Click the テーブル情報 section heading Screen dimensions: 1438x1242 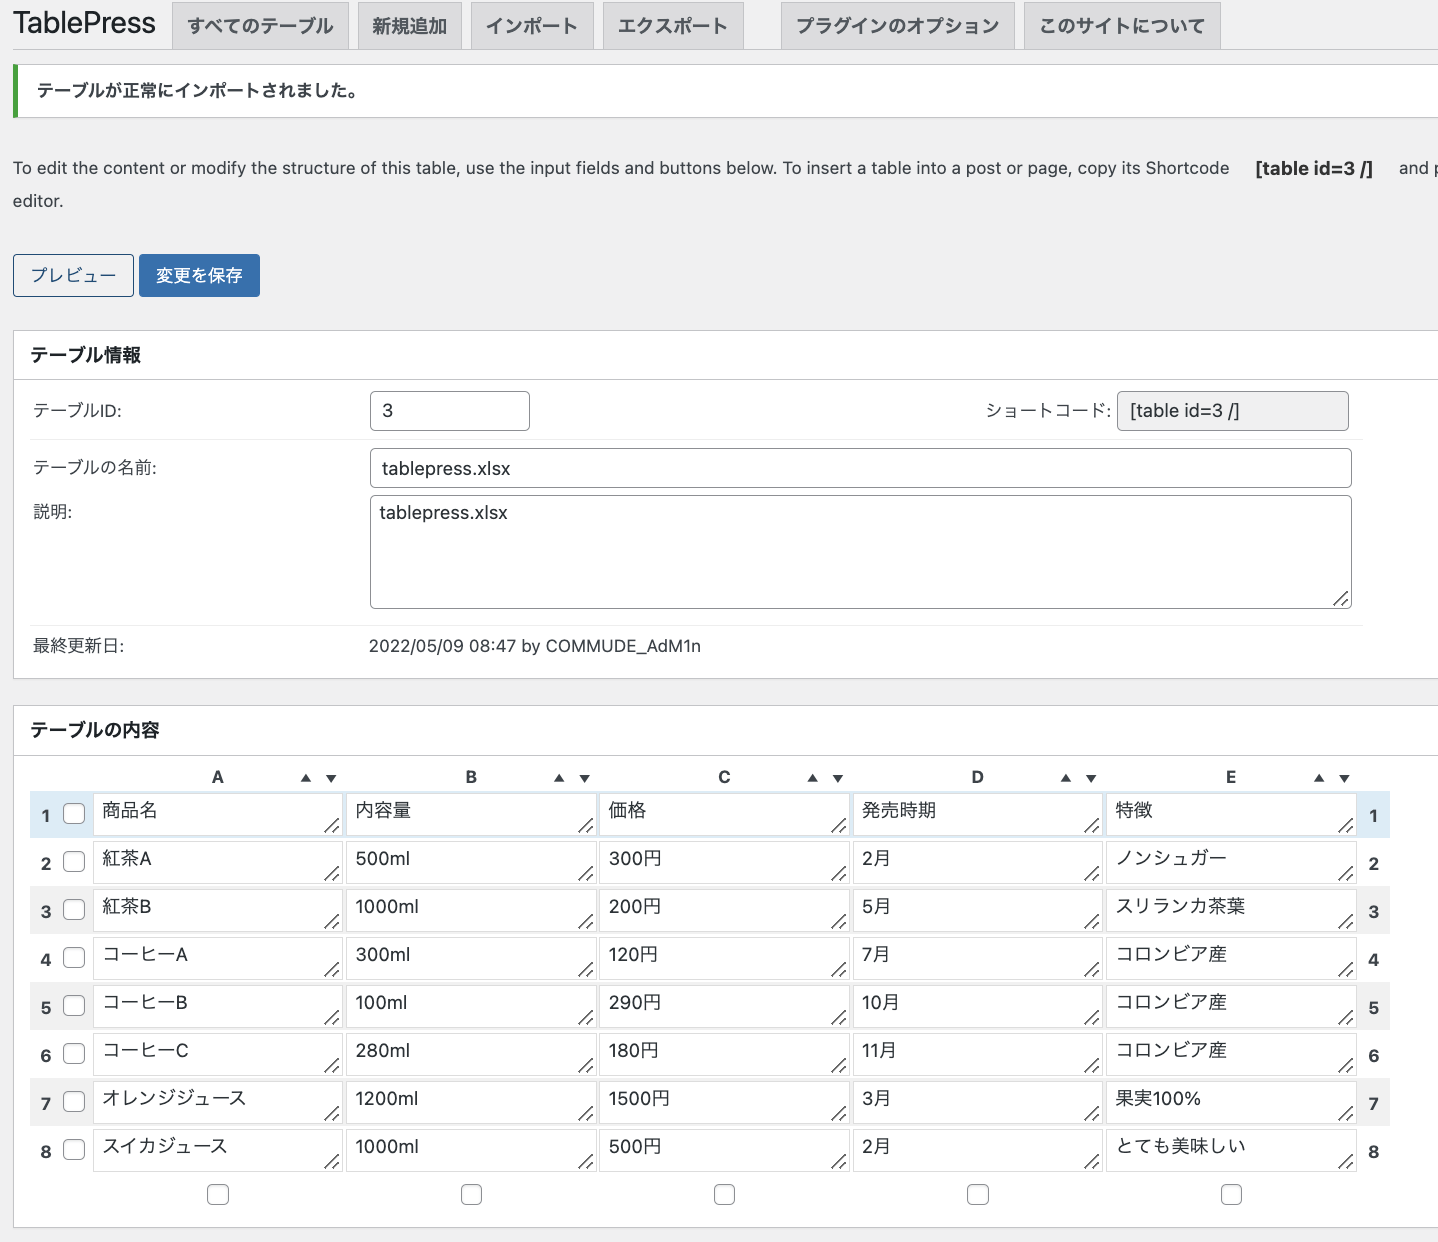pyautogui.click(x=86, y=355)
